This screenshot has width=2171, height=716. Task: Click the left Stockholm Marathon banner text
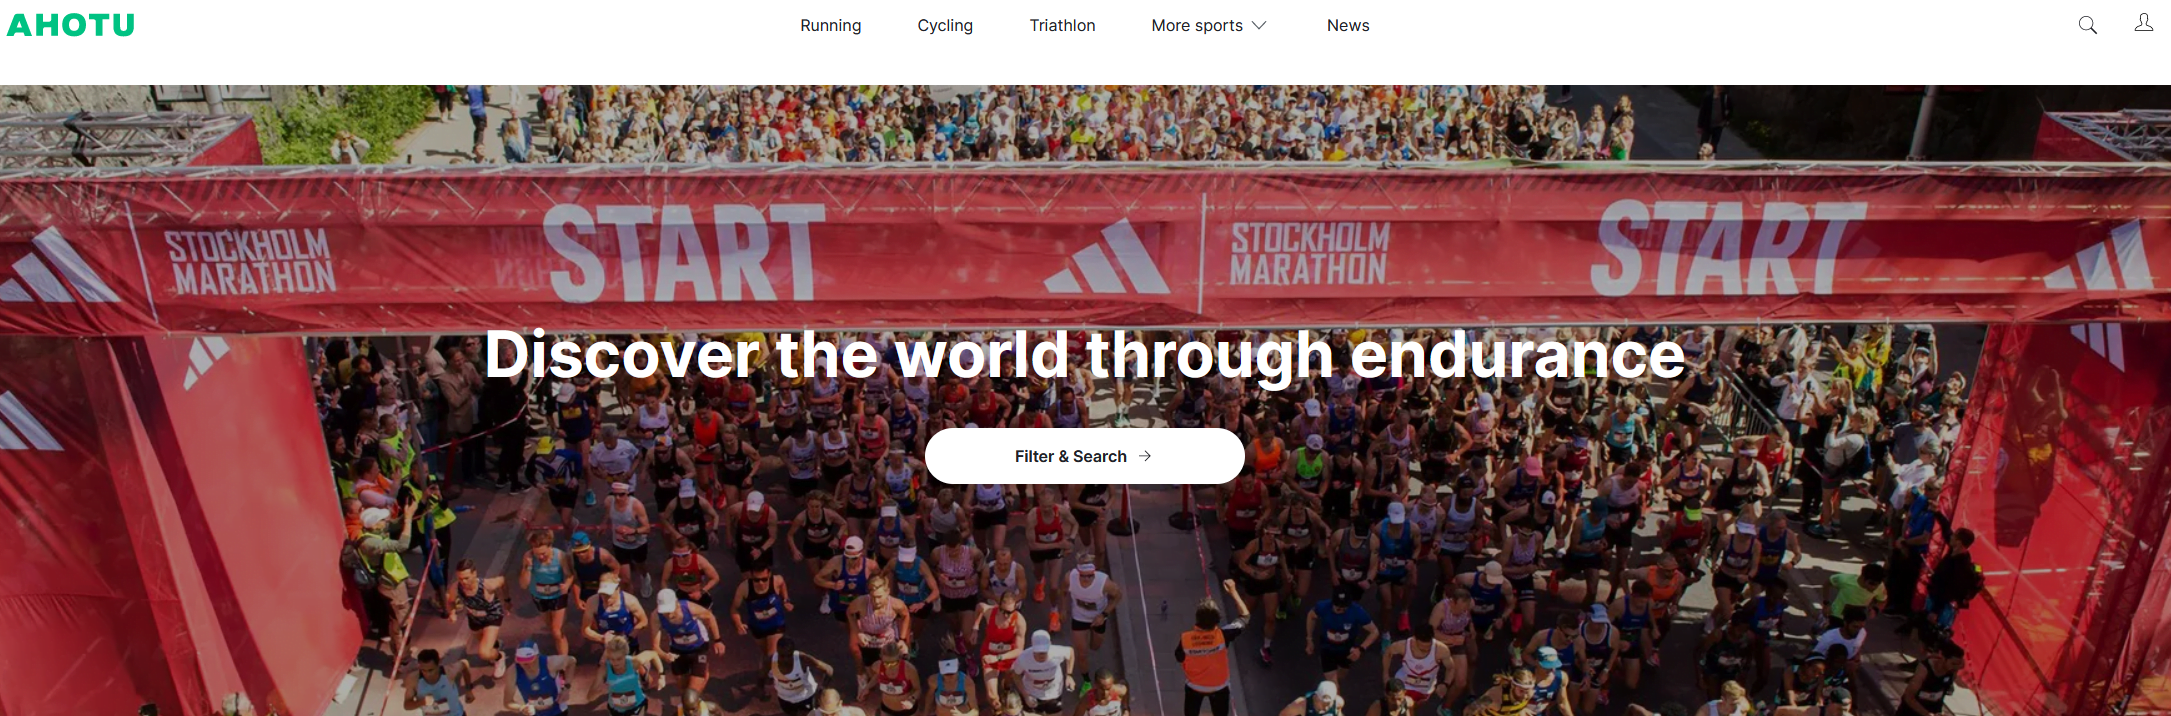click(x=251, y=262)
